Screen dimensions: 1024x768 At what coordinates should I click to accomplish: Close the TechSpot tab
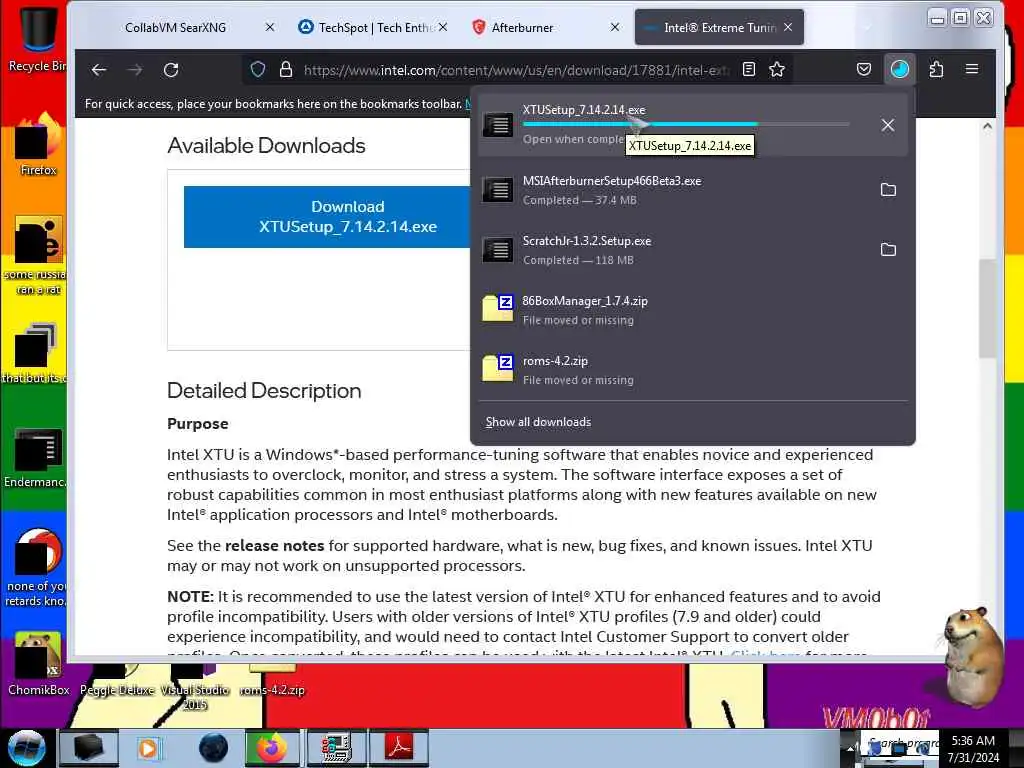coord(443,27)
